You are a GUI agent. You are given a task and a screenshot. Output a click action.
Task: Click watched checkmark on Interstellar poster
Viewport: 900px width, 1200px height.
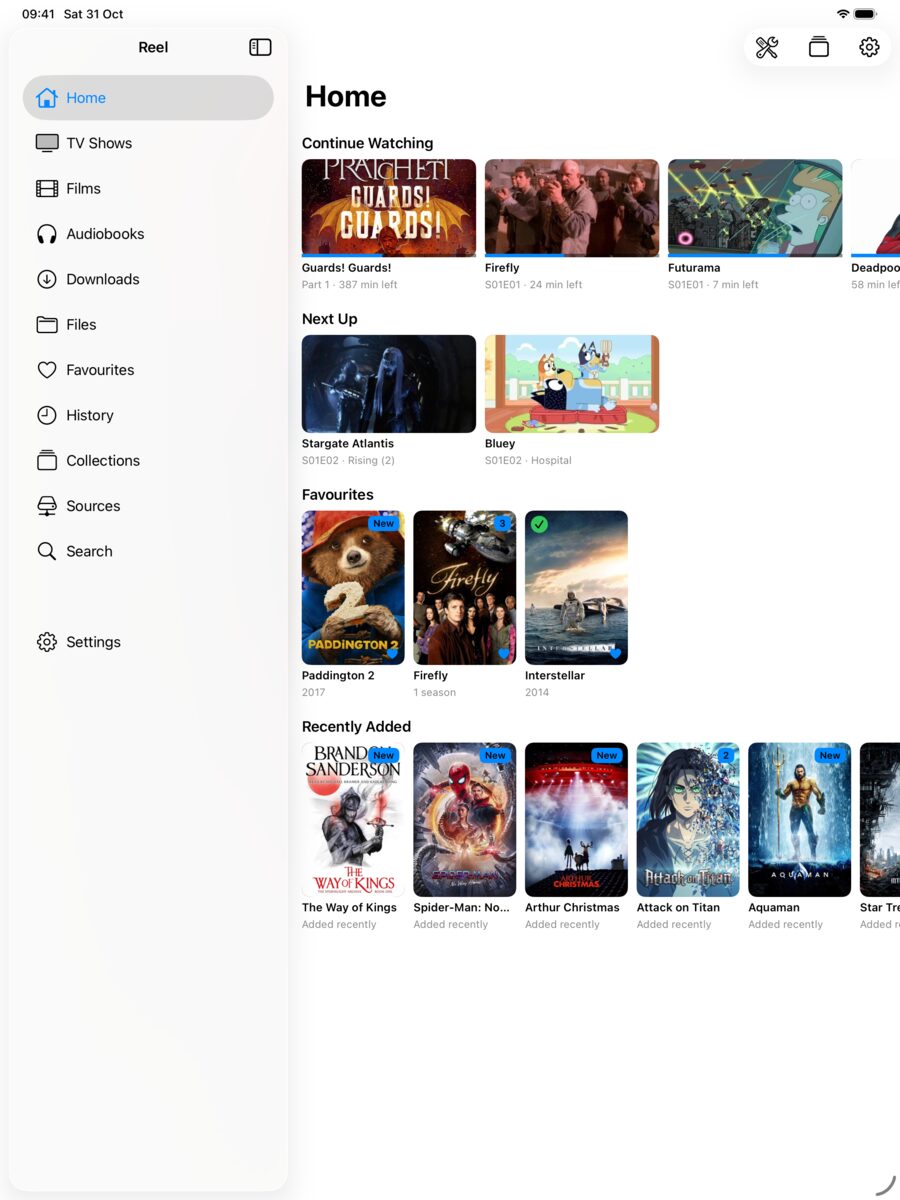539,524
